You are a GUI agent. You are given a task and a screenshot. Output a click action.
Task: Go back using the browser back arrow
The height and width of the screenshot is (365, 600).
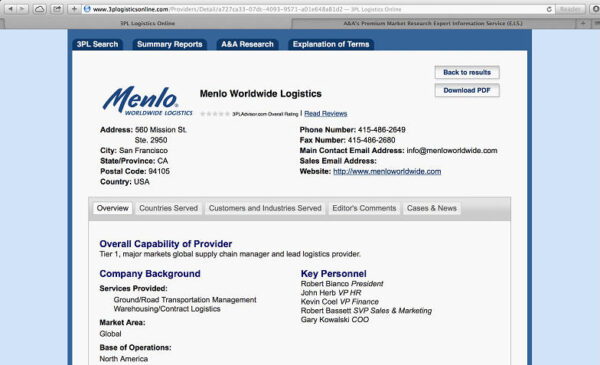click(x=10, y=9)
